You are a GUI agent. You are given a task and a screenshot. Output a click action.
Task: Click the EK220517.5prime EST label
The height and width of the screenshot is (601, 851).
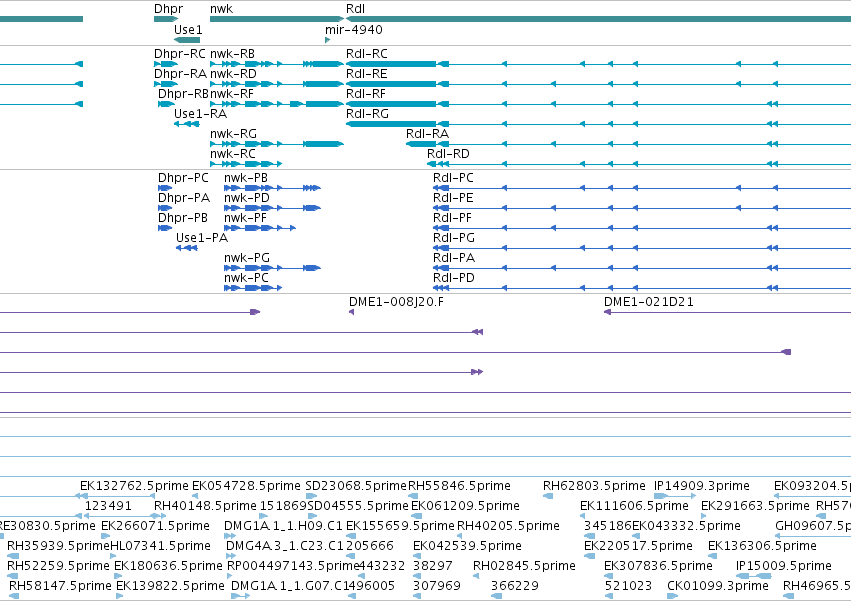point(638,546)
